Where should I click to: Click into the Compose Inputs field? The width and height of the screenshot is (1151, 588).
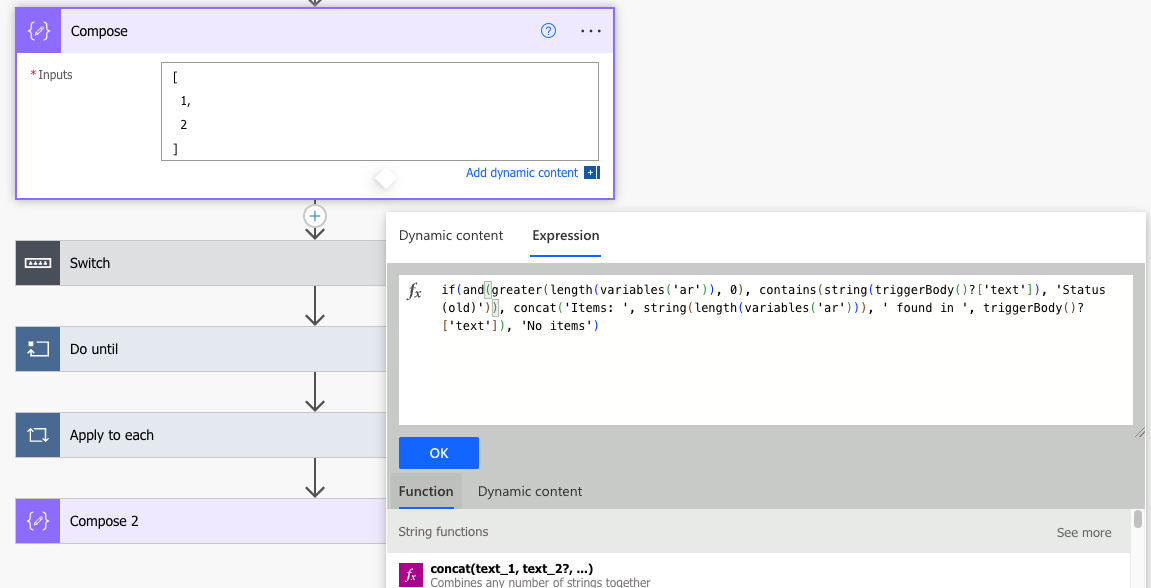coord(380,112)
